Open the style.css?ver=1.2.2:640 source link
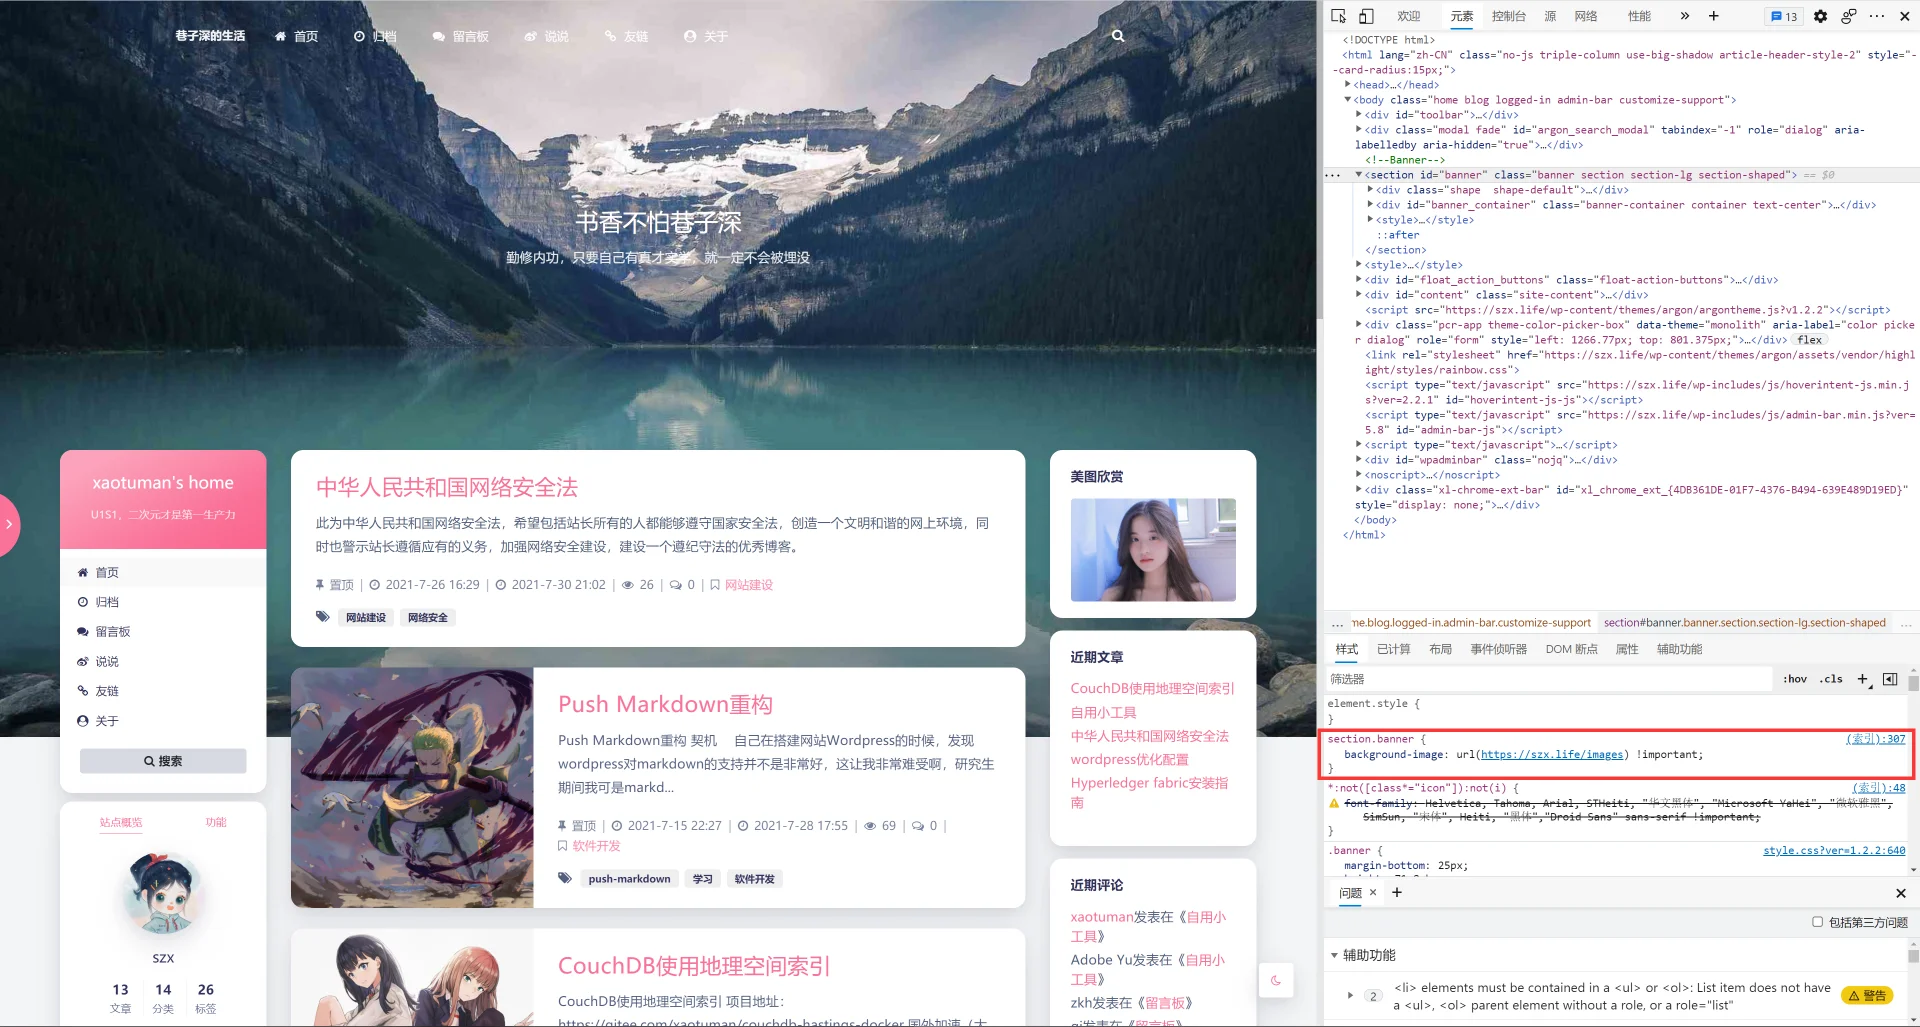The width and height of the screenshot is (1920, 1027). point(1835,850)
